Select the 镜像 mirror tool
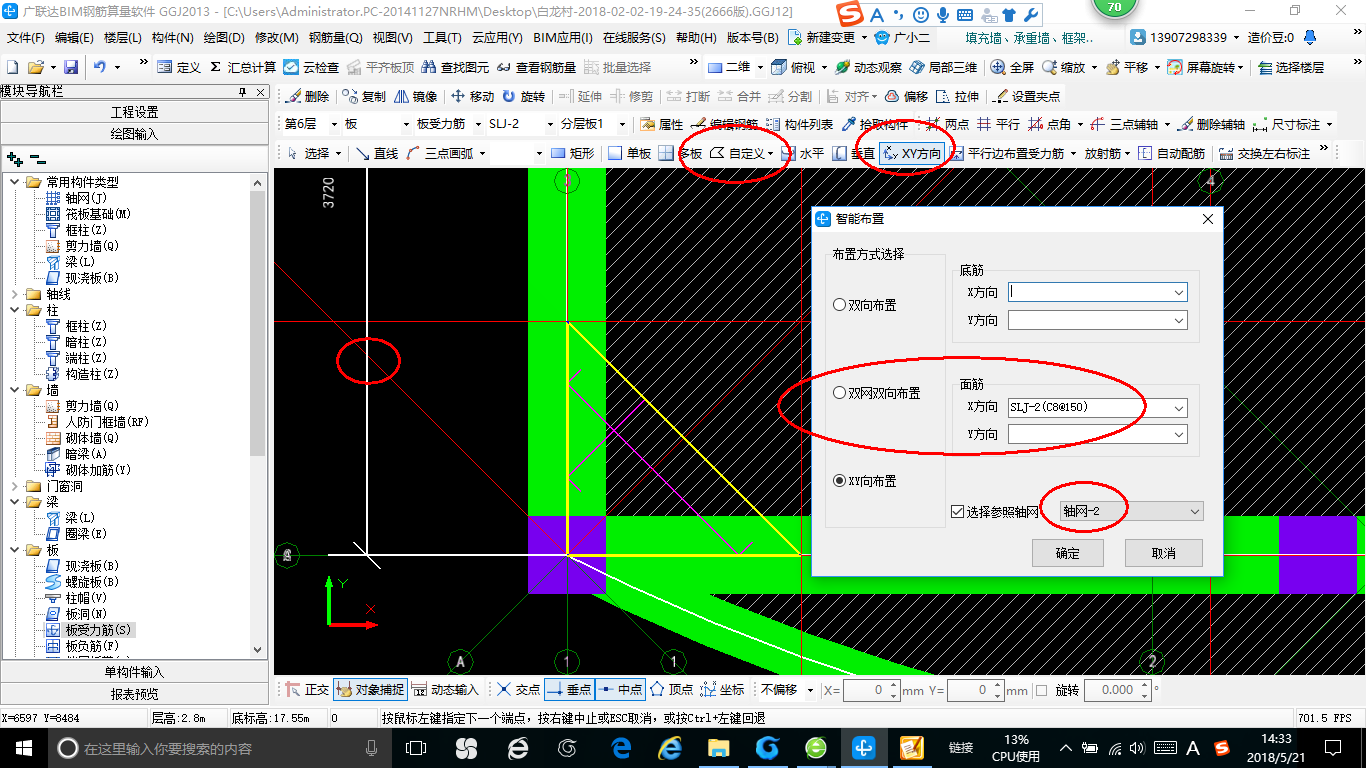 [x=416, y=96]
